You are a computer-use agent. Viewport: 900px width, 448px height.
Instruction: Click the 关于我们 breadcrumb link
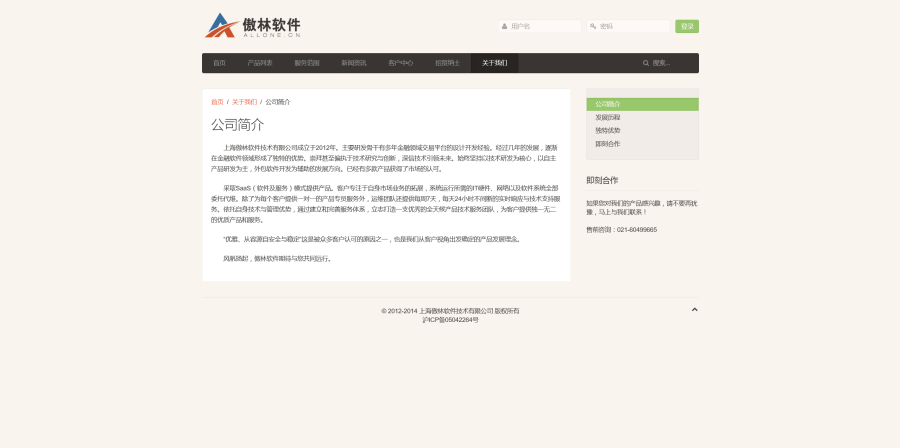pyautogui.click(x=245, y=102)
